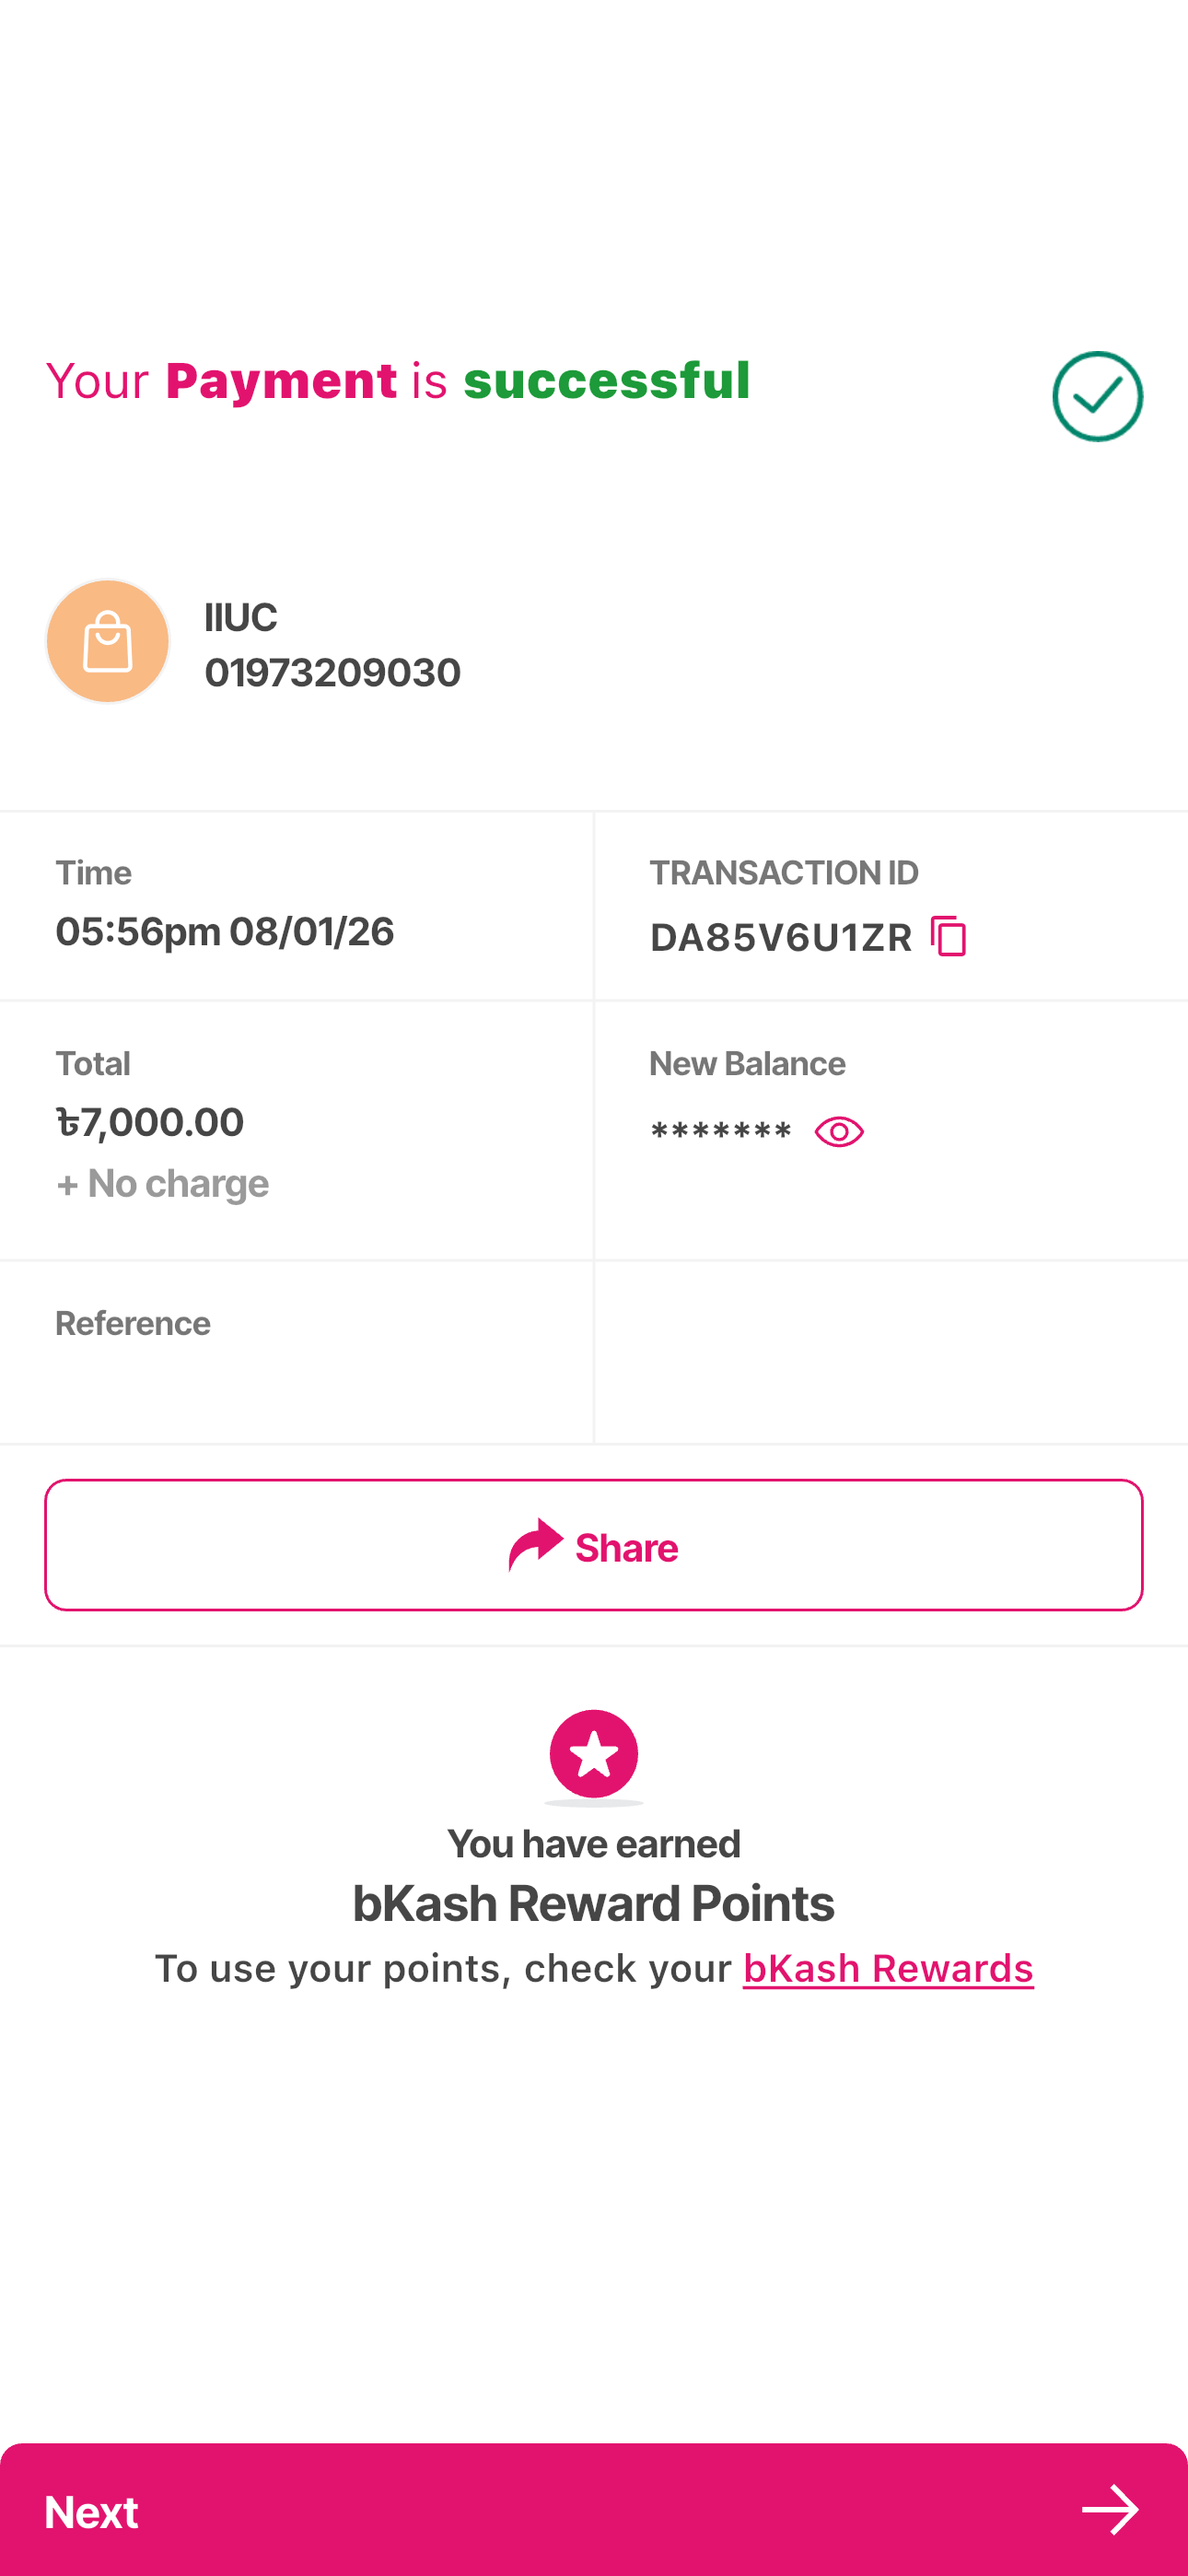Click the Reference field label
Viewport: 1188px width, 2576px height.
tap(133, 1323)
